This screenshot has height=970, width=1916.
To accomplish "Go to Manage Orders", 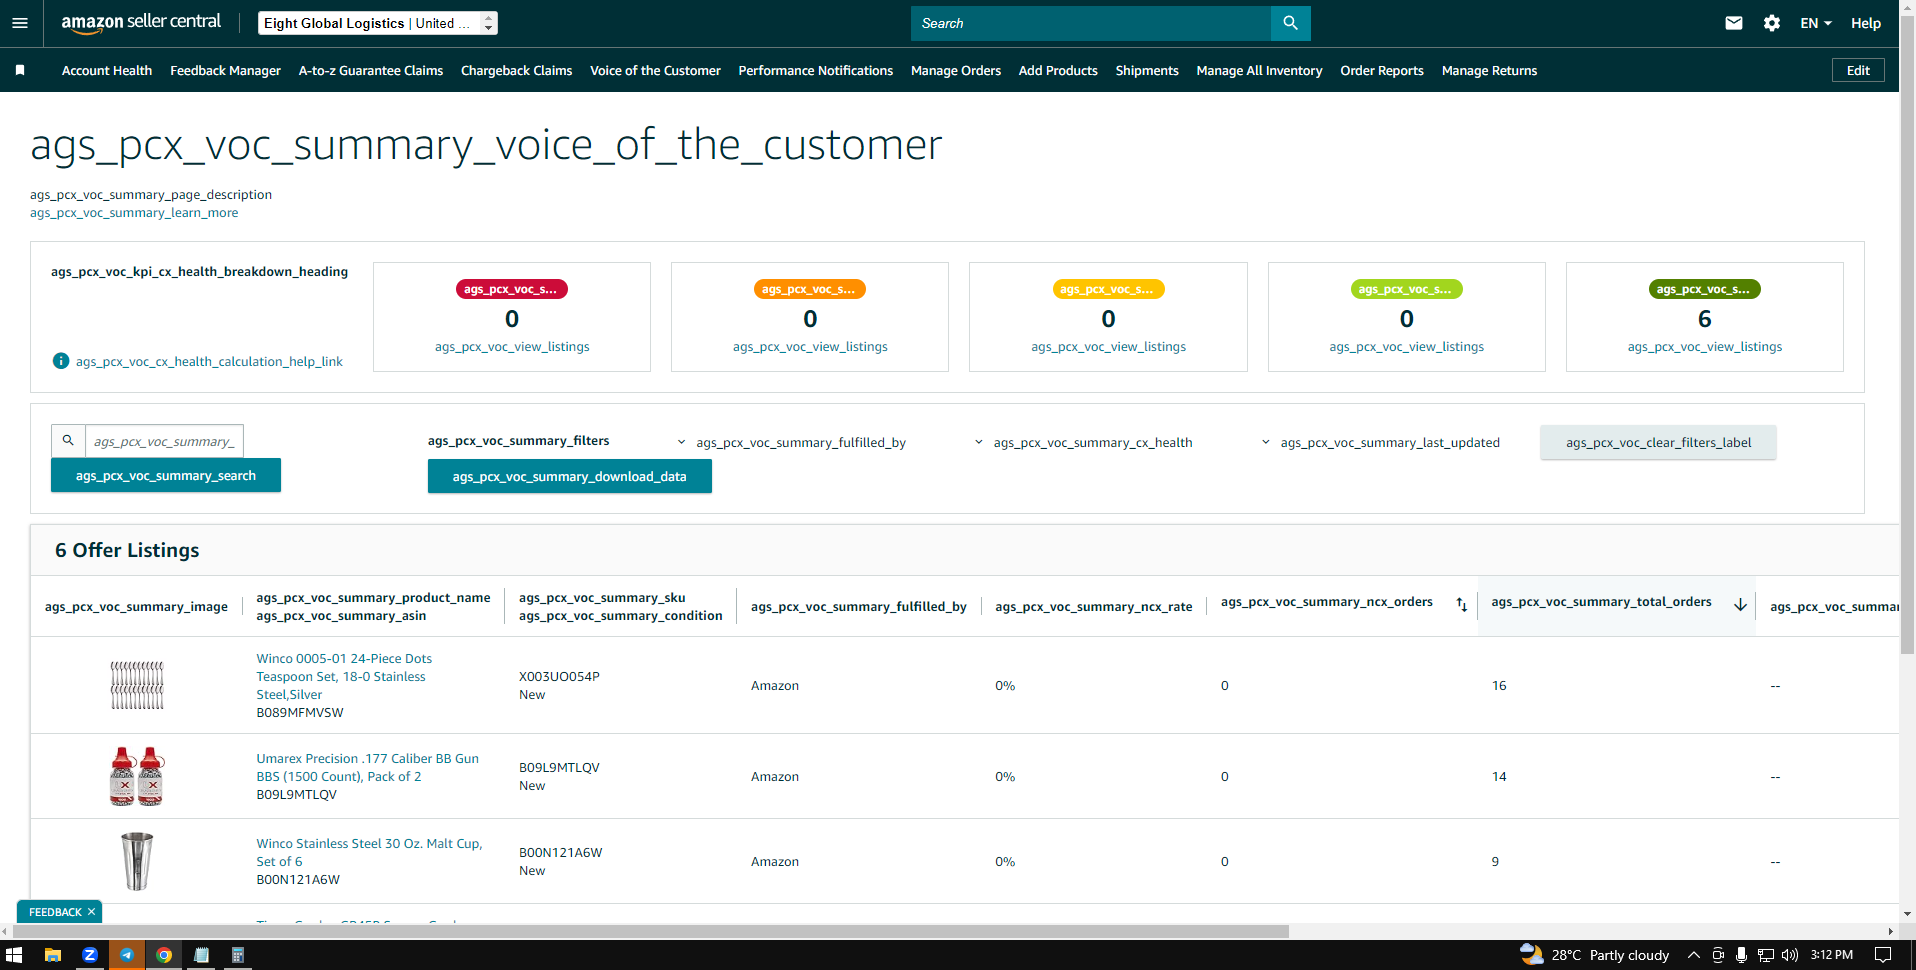I will click(956, 70).
